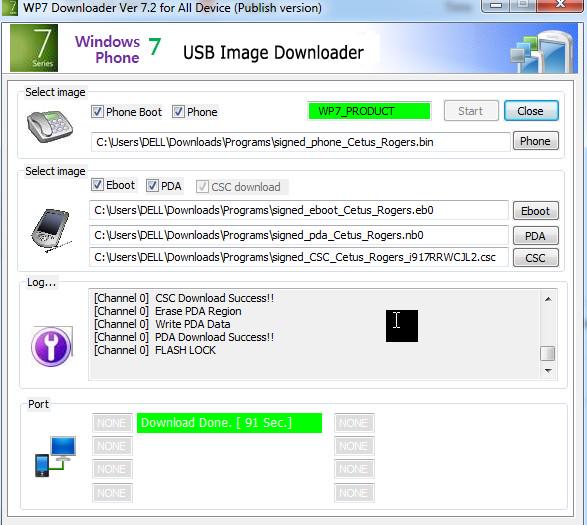Toggle the Phone Boot checkbox
This screenshot has height=525, width=587.
click(97, 112)
